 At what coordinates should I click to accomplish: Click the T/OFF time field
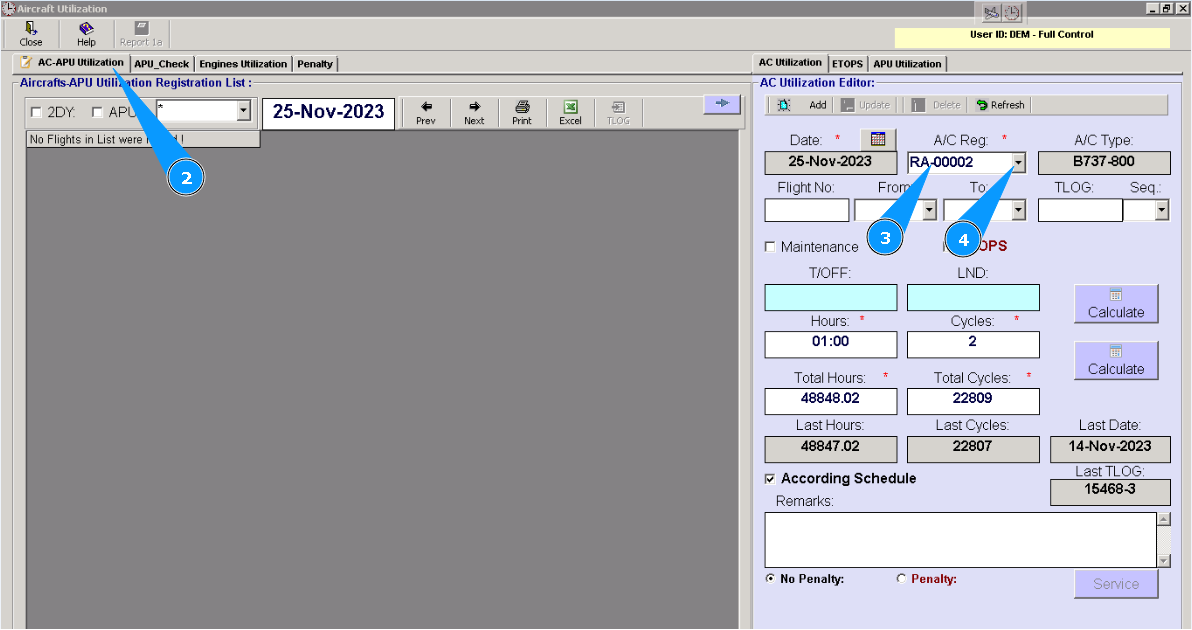click(831, 298)
